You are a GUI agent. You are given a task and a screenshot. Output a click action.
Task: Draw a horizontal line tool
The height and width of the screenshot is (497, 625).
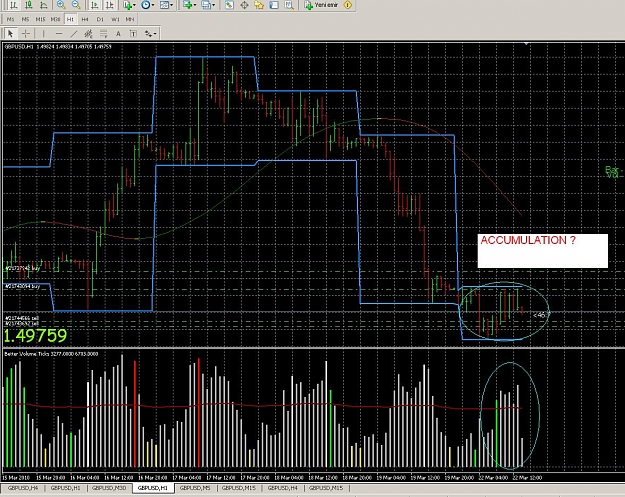click(59, 33)
